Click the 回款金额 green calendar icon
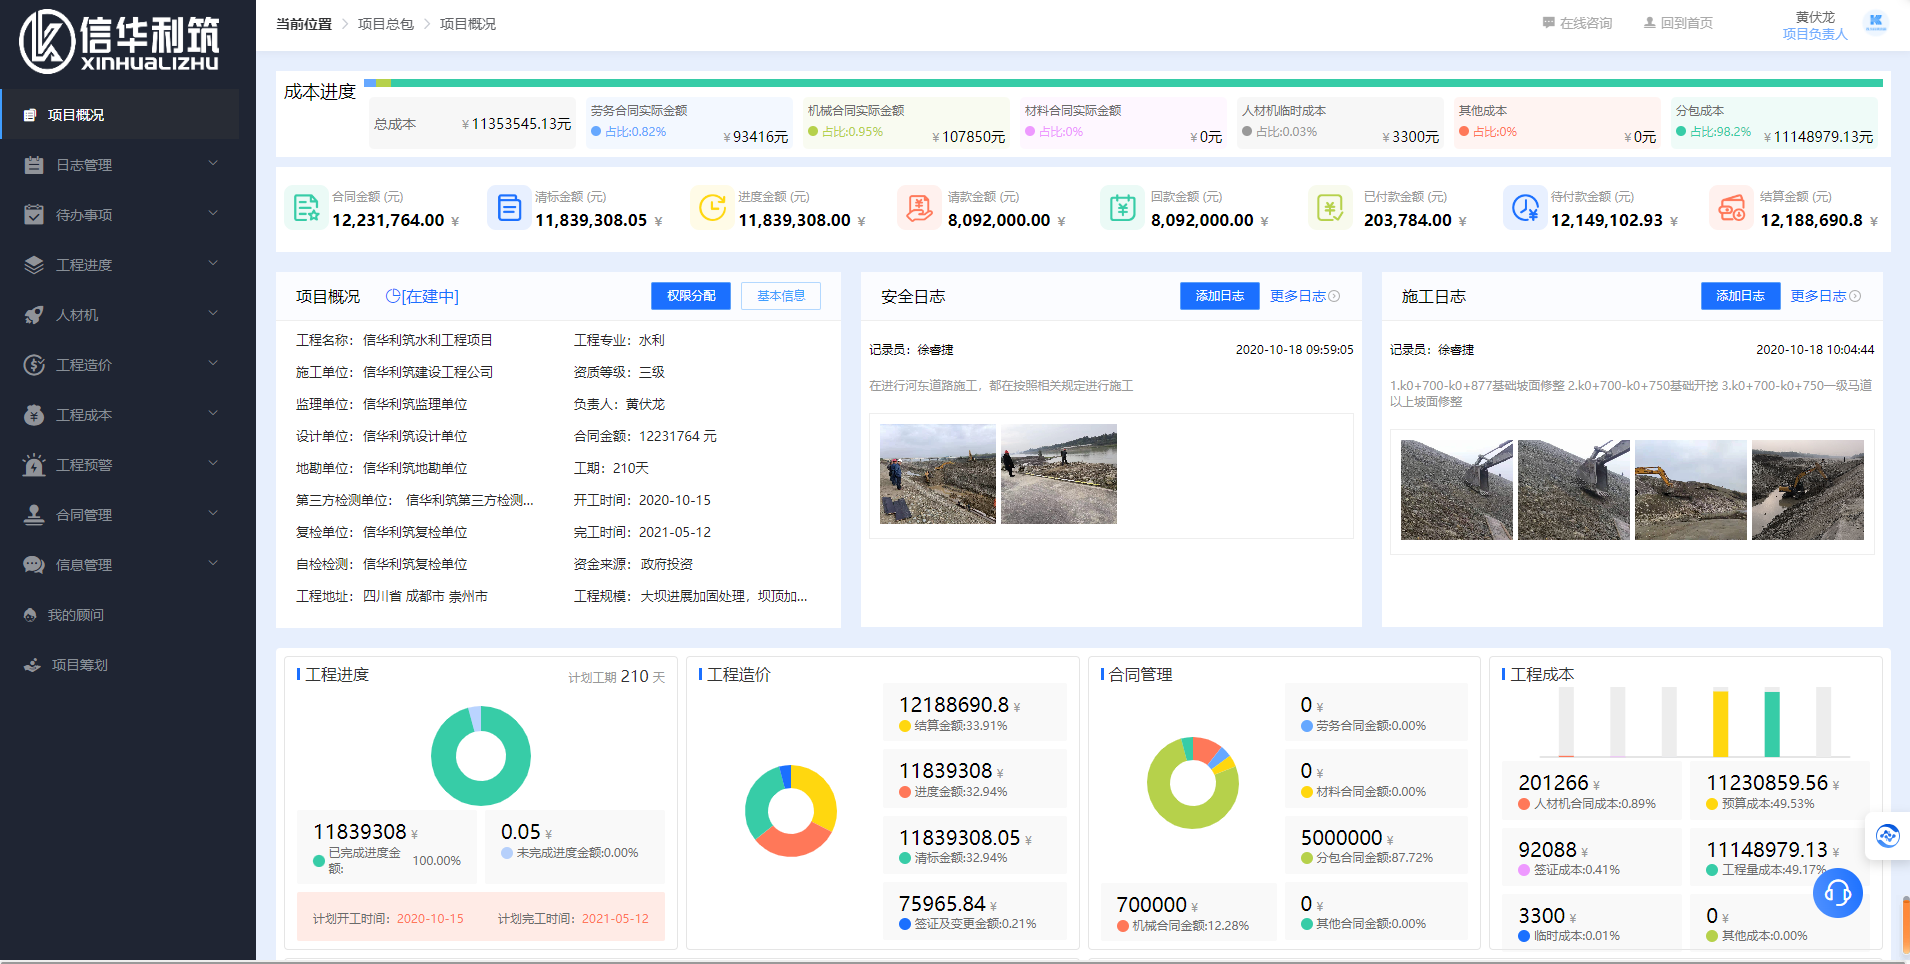 pyautogui.click(x=1122, y=208)
